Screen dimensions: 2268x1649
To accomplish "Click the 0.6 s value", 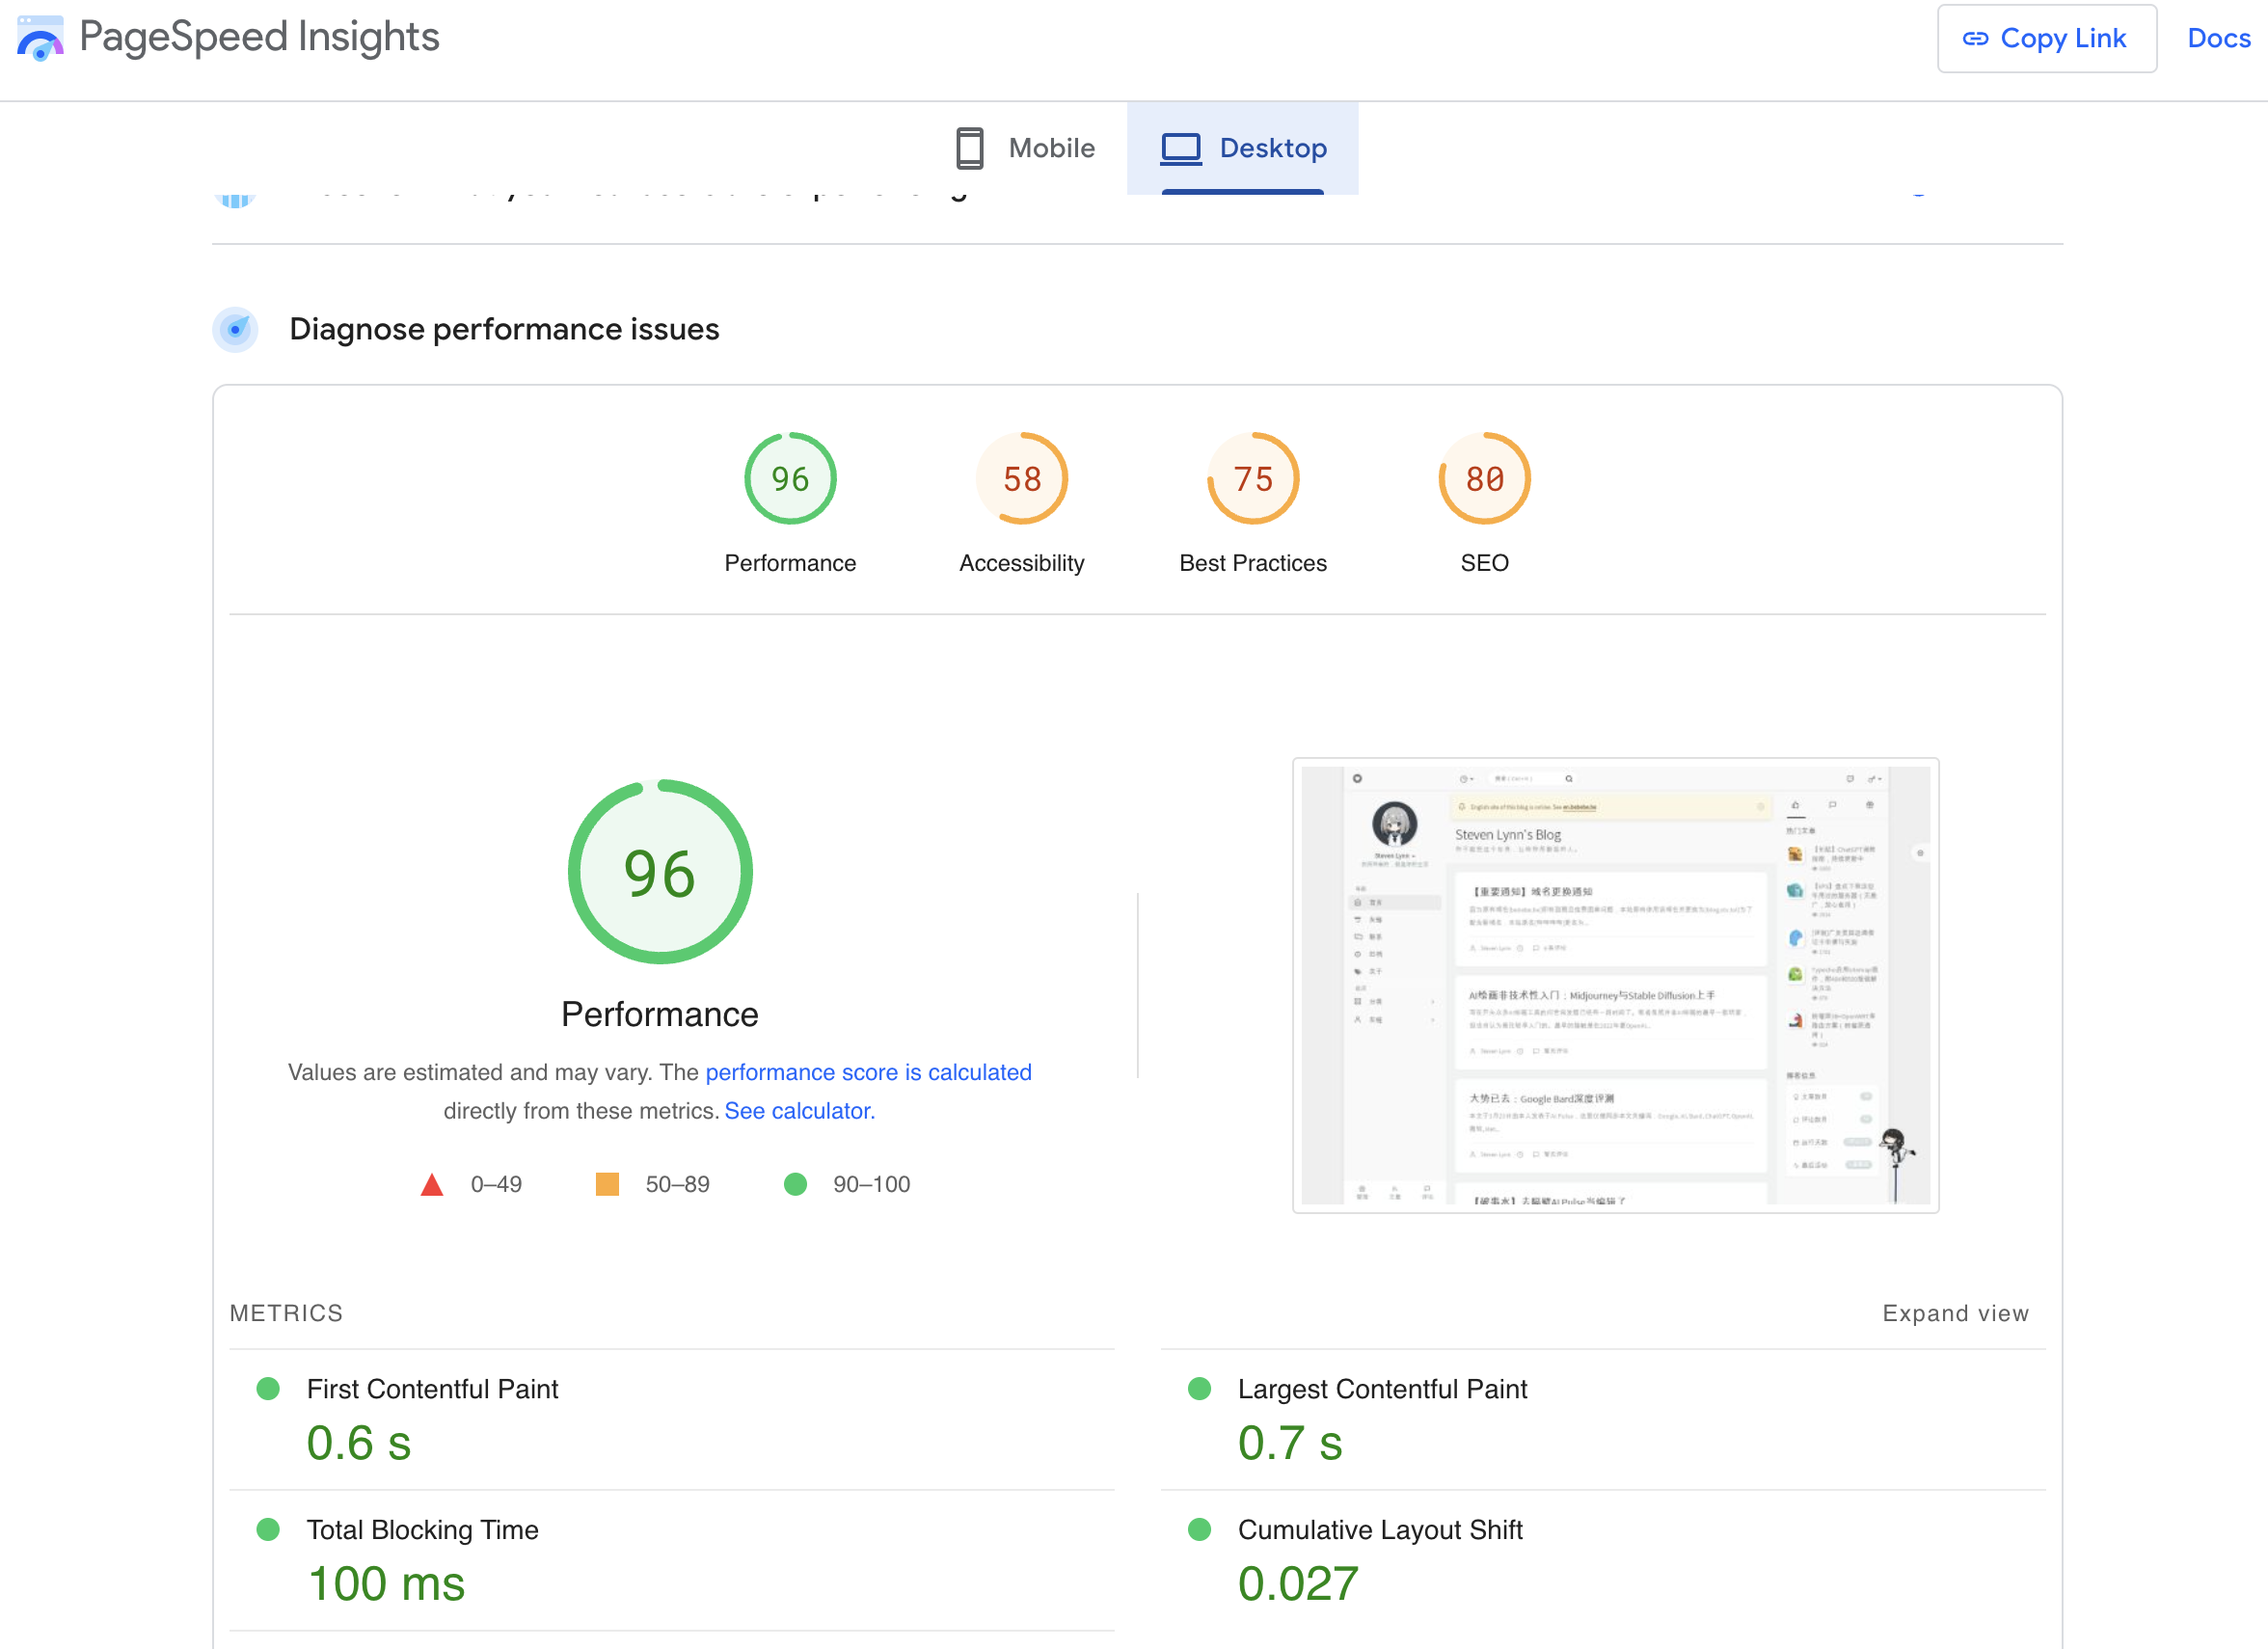I will point(359,1443).
